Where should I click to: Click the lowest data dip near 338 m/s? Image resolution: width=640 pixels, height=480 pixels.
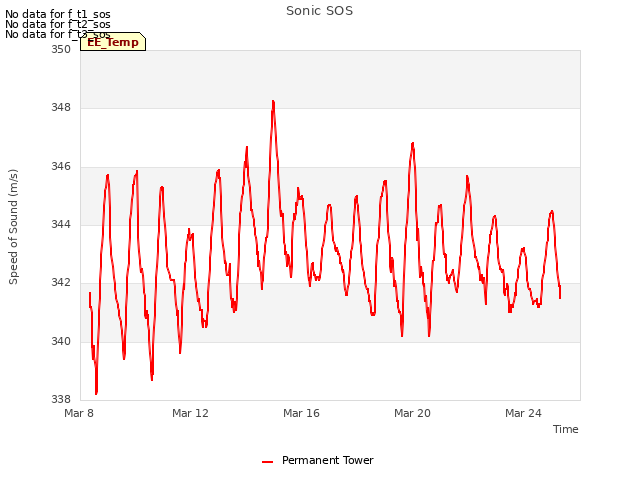[x=96, y=393]
